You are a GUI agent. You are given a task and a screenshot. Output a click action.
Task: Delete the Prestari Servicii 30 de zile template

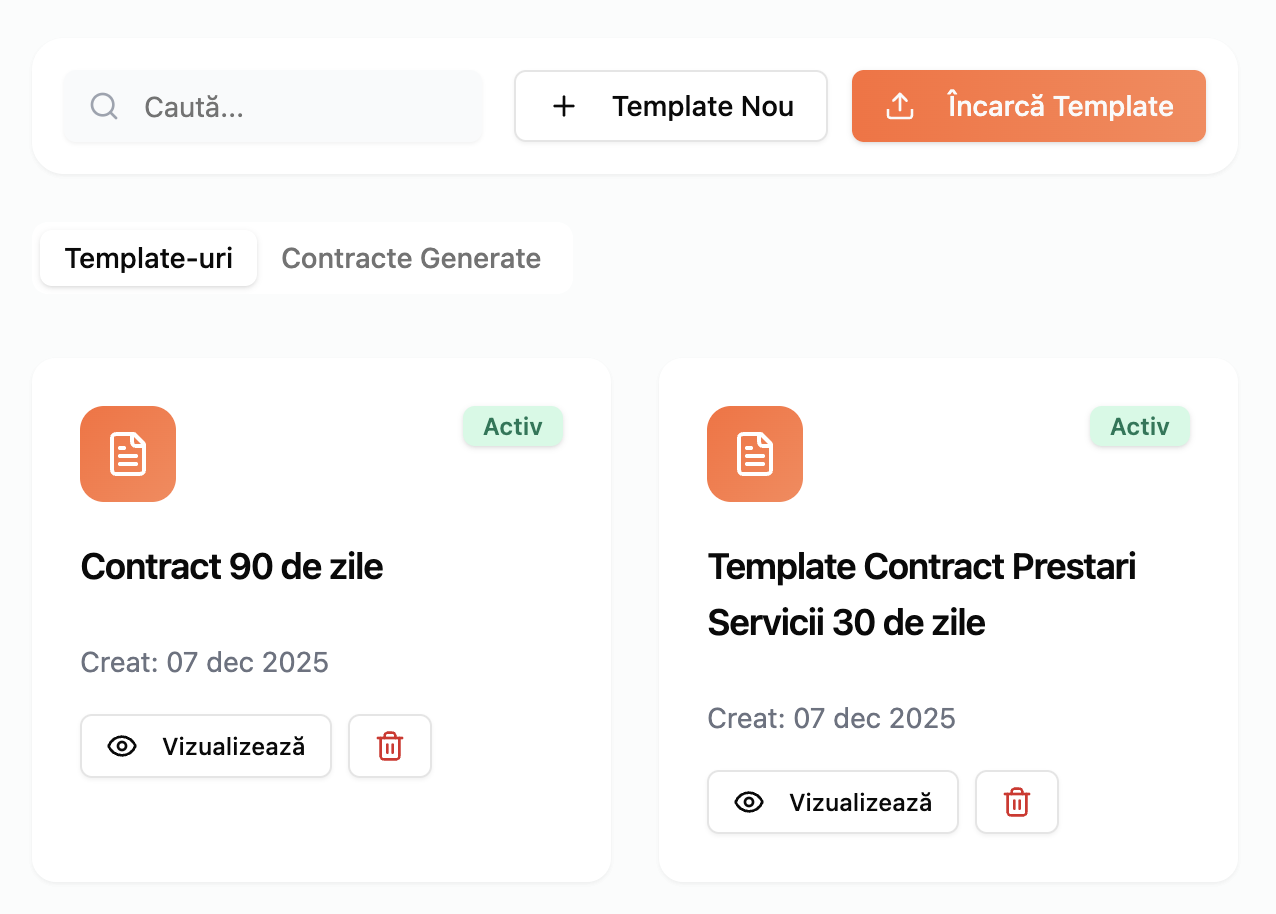click(1017, 802)
